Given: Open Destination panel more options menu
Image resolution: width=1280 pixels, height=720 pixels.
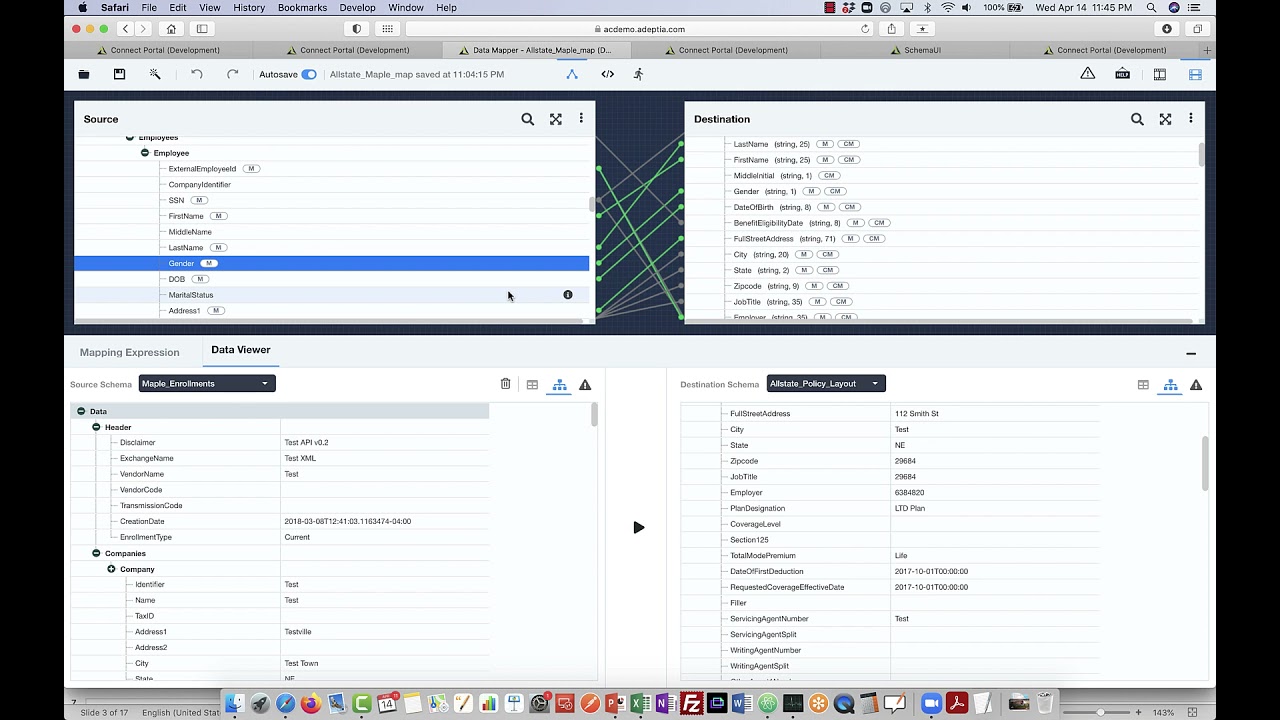Looking at the screenshot, I should (x=1191, y=118).
